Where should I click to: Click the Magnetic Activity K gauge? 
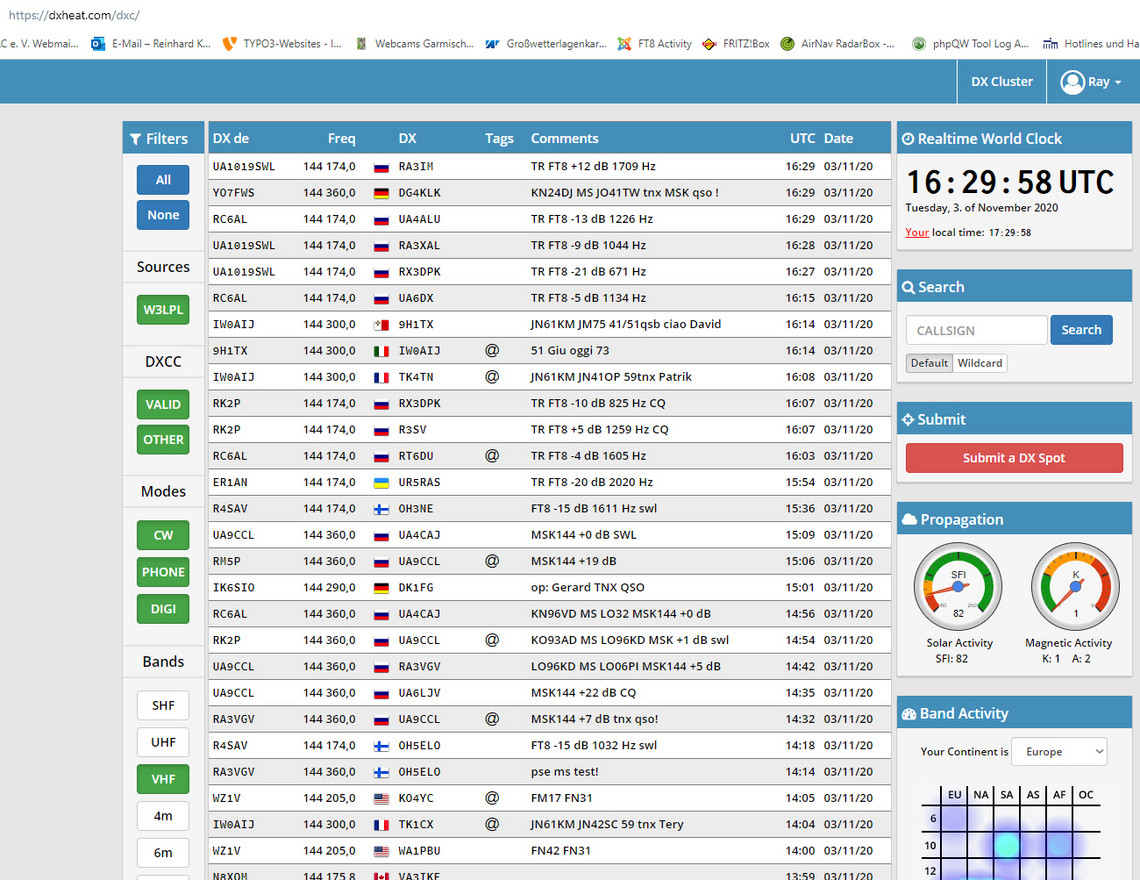[1075, 586]
